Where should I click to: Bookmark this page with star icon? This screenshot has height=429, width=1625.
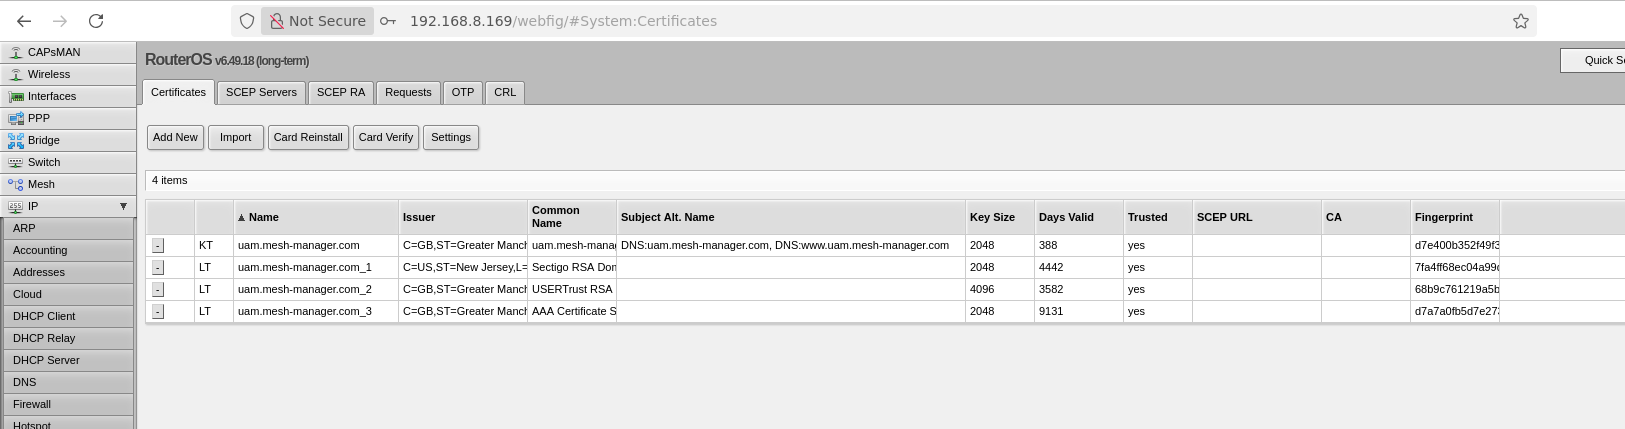tap(1520, 21)
